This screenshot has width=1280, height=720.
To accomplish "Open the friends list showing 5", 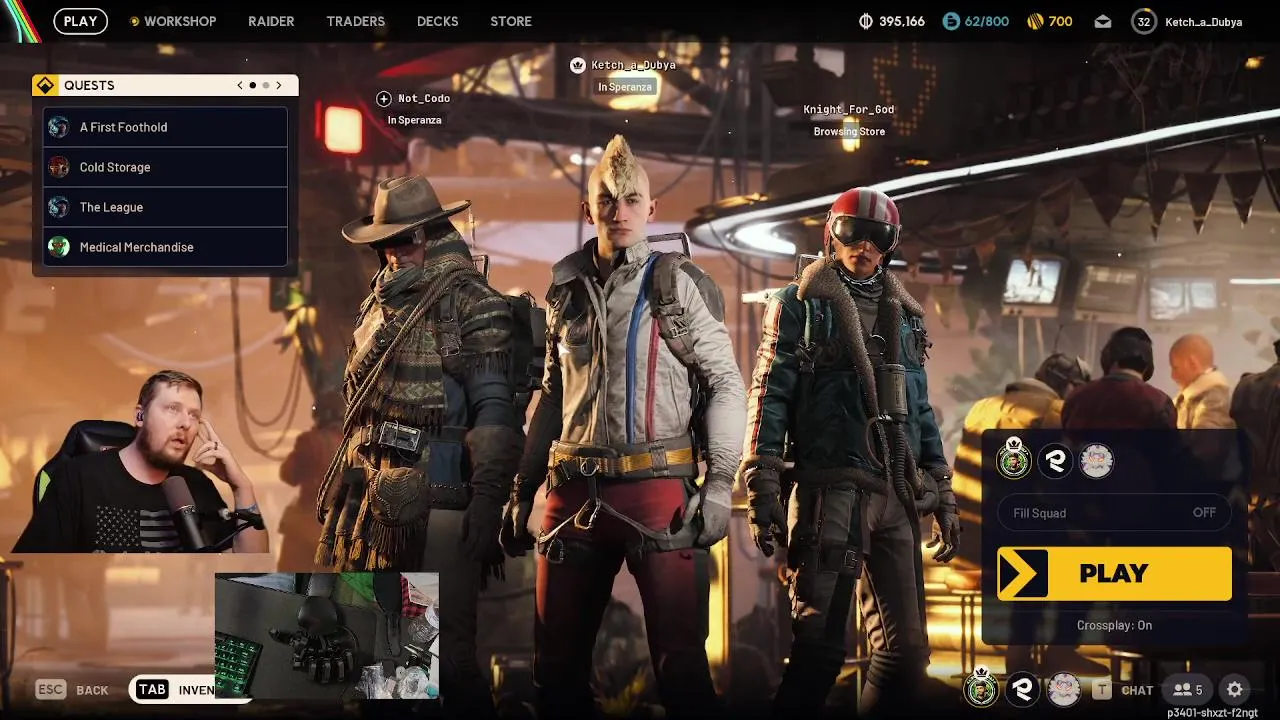I will 1188,690.
